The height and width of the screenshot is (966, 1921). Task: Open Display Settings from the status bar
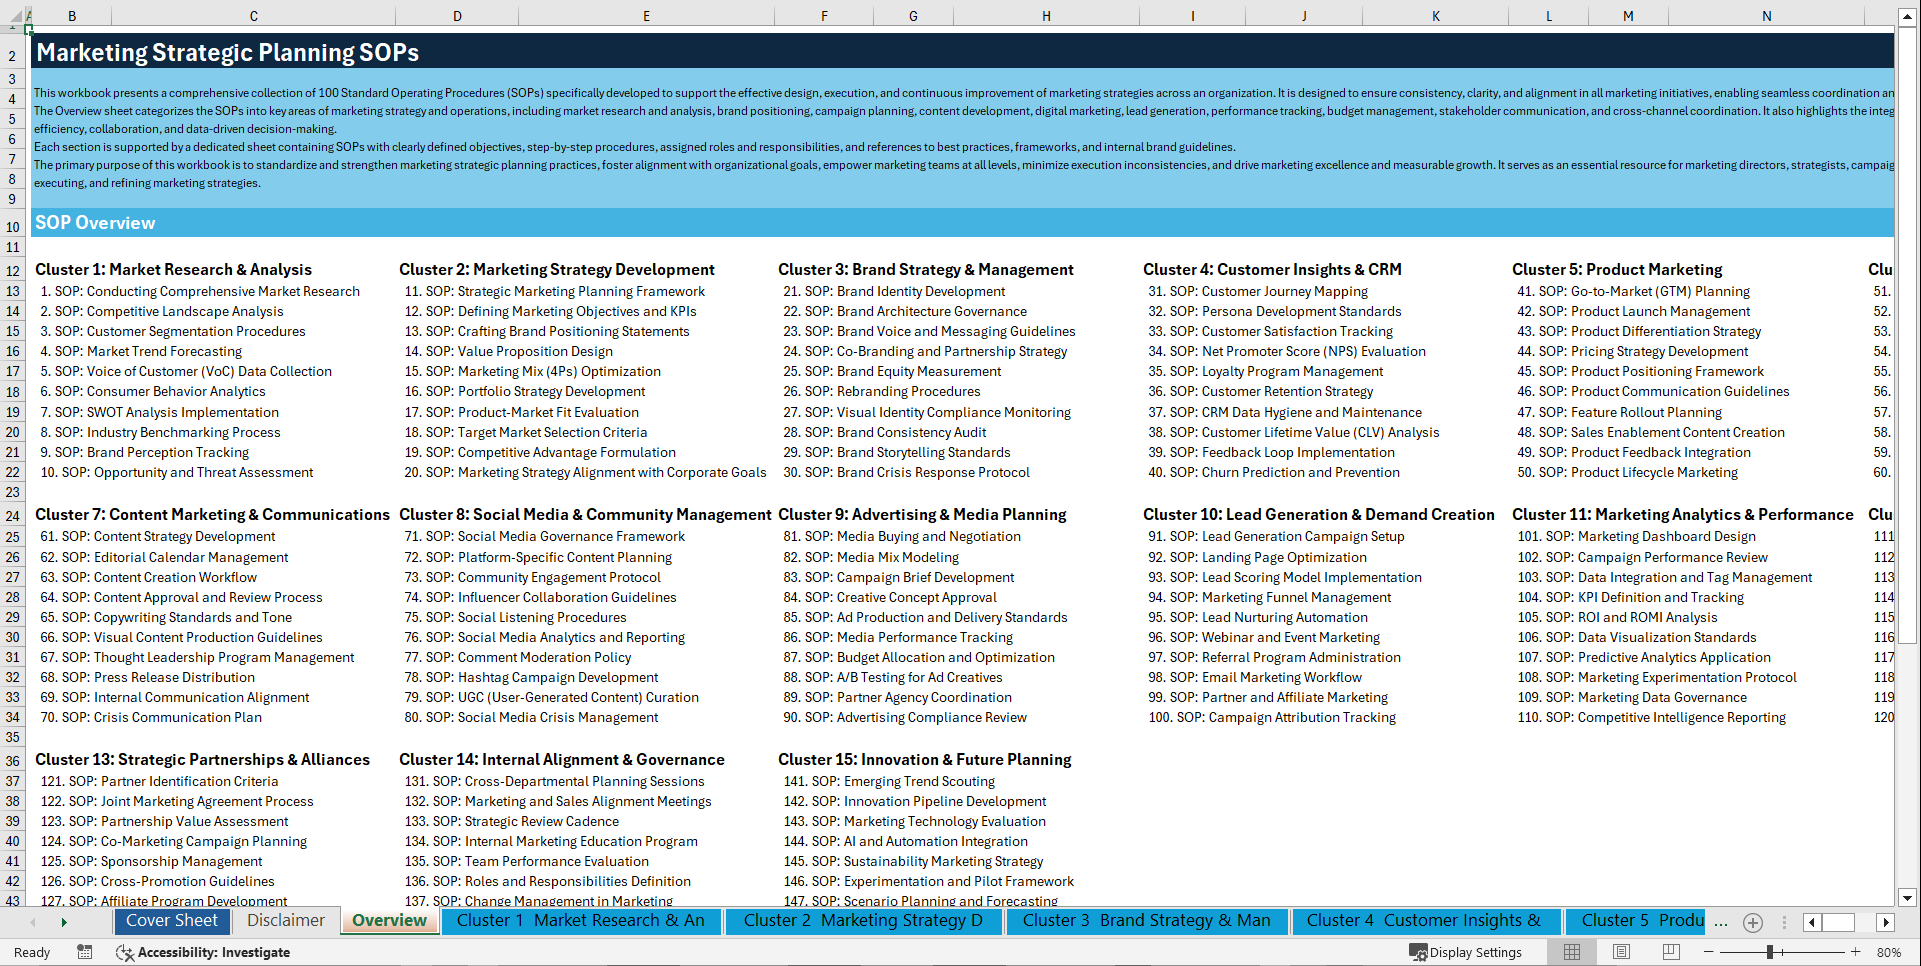(x=1466, y=952)
